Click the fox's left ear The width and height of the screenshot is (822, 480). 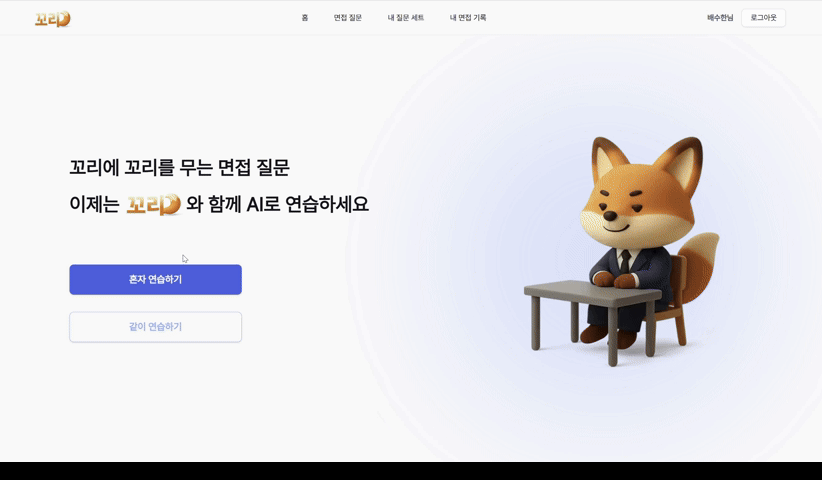[608, 158]
